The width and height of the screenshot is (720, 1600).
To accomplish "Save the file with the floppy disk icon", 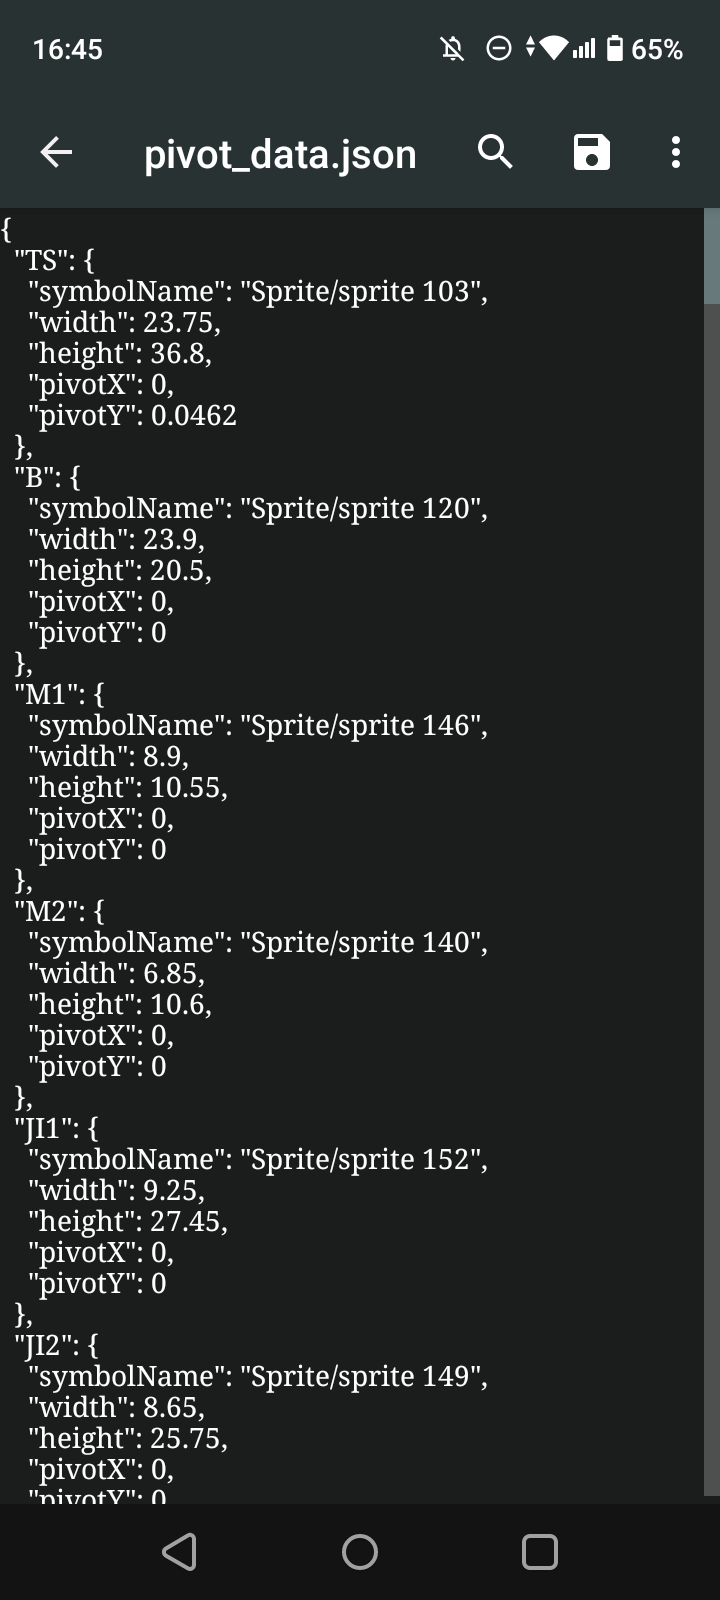I will coord(591,152).
